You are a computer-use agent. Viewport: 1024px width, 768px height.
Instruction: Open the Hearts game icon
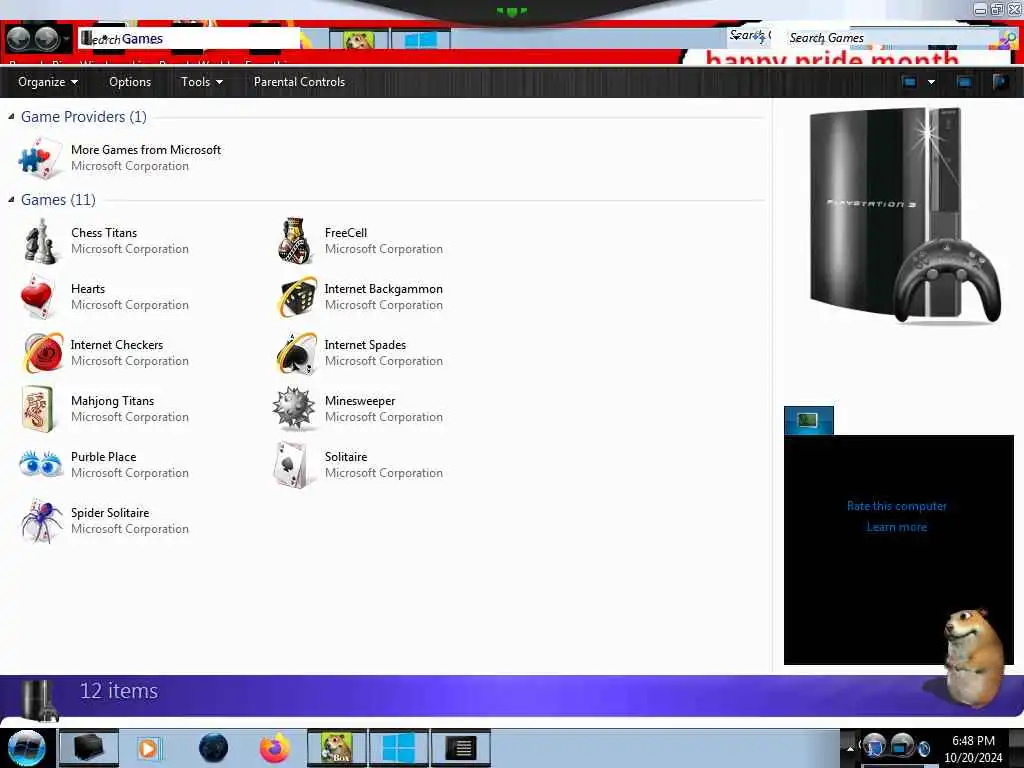click(x=37, y=296)
